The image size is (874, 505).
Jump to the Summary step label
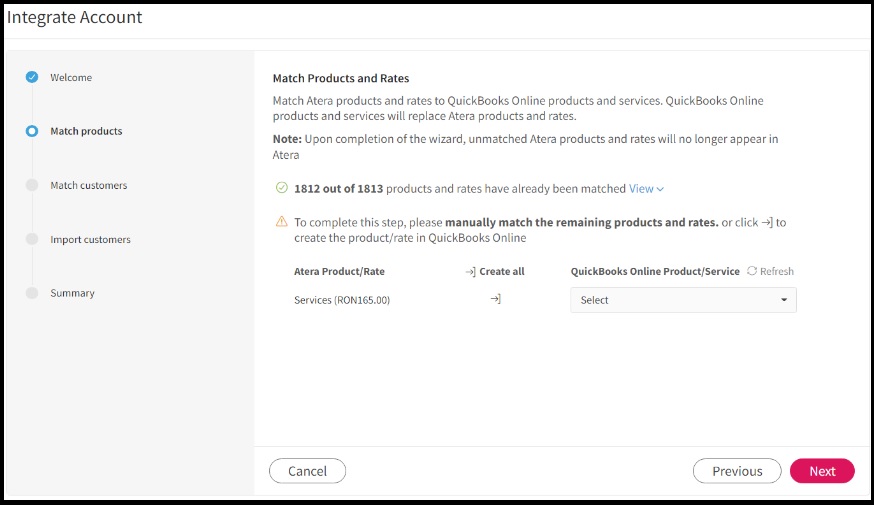72,293
